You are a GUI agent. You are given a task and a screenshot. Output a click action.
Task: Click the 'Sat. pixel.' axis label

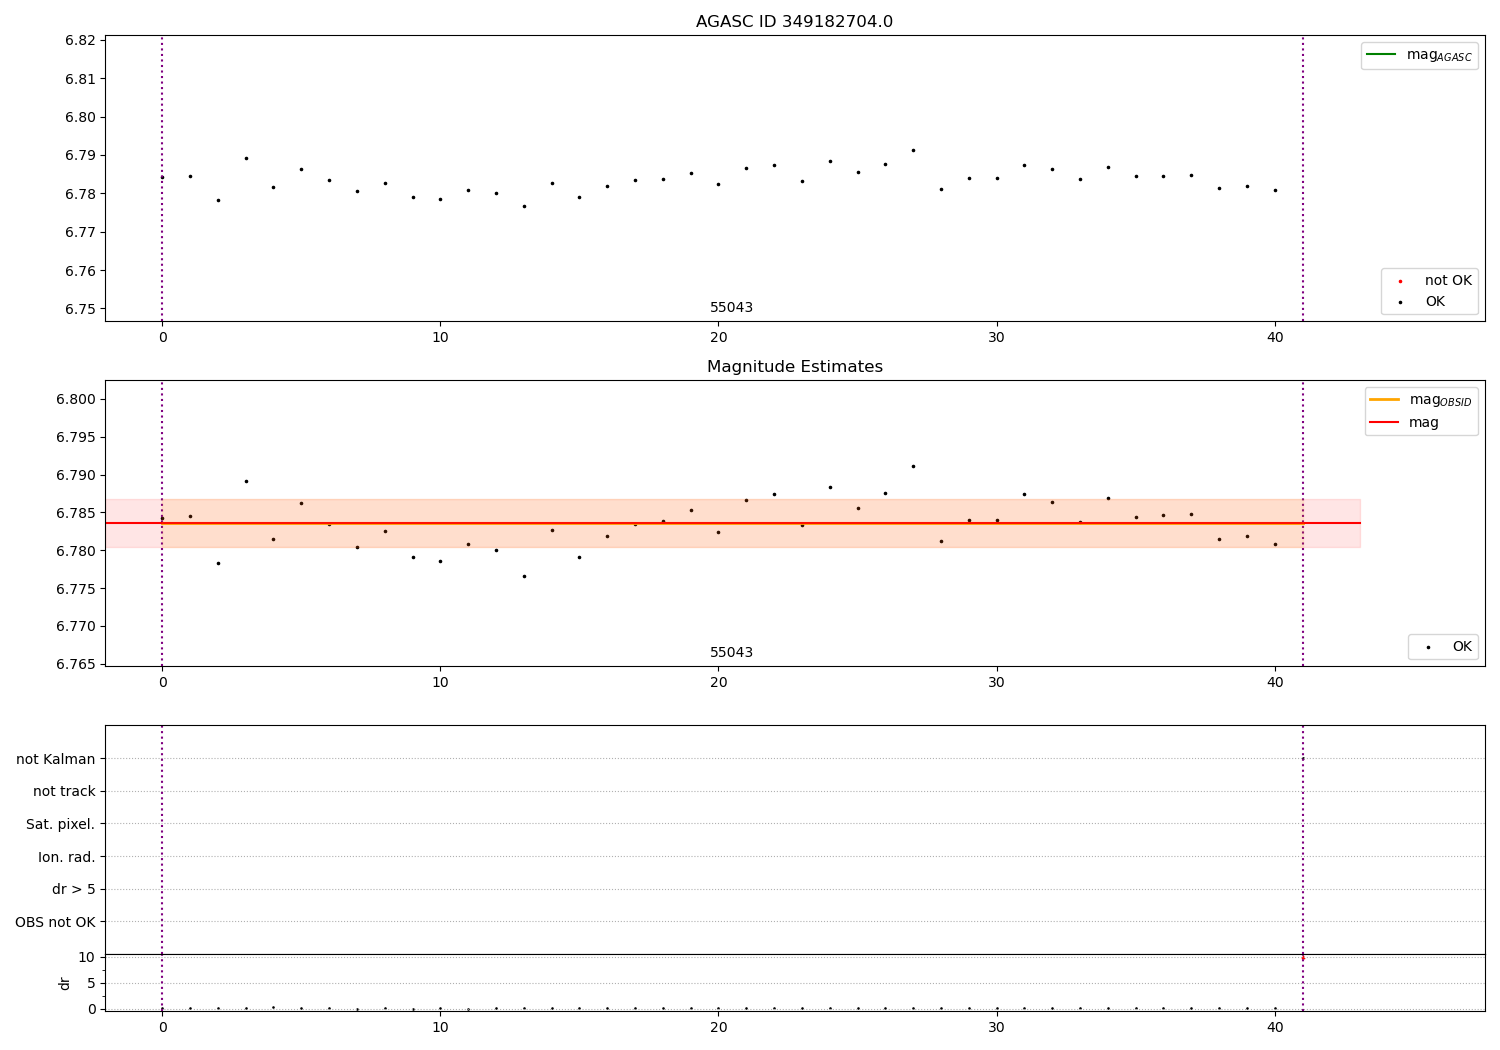click(x=61, y=824)
